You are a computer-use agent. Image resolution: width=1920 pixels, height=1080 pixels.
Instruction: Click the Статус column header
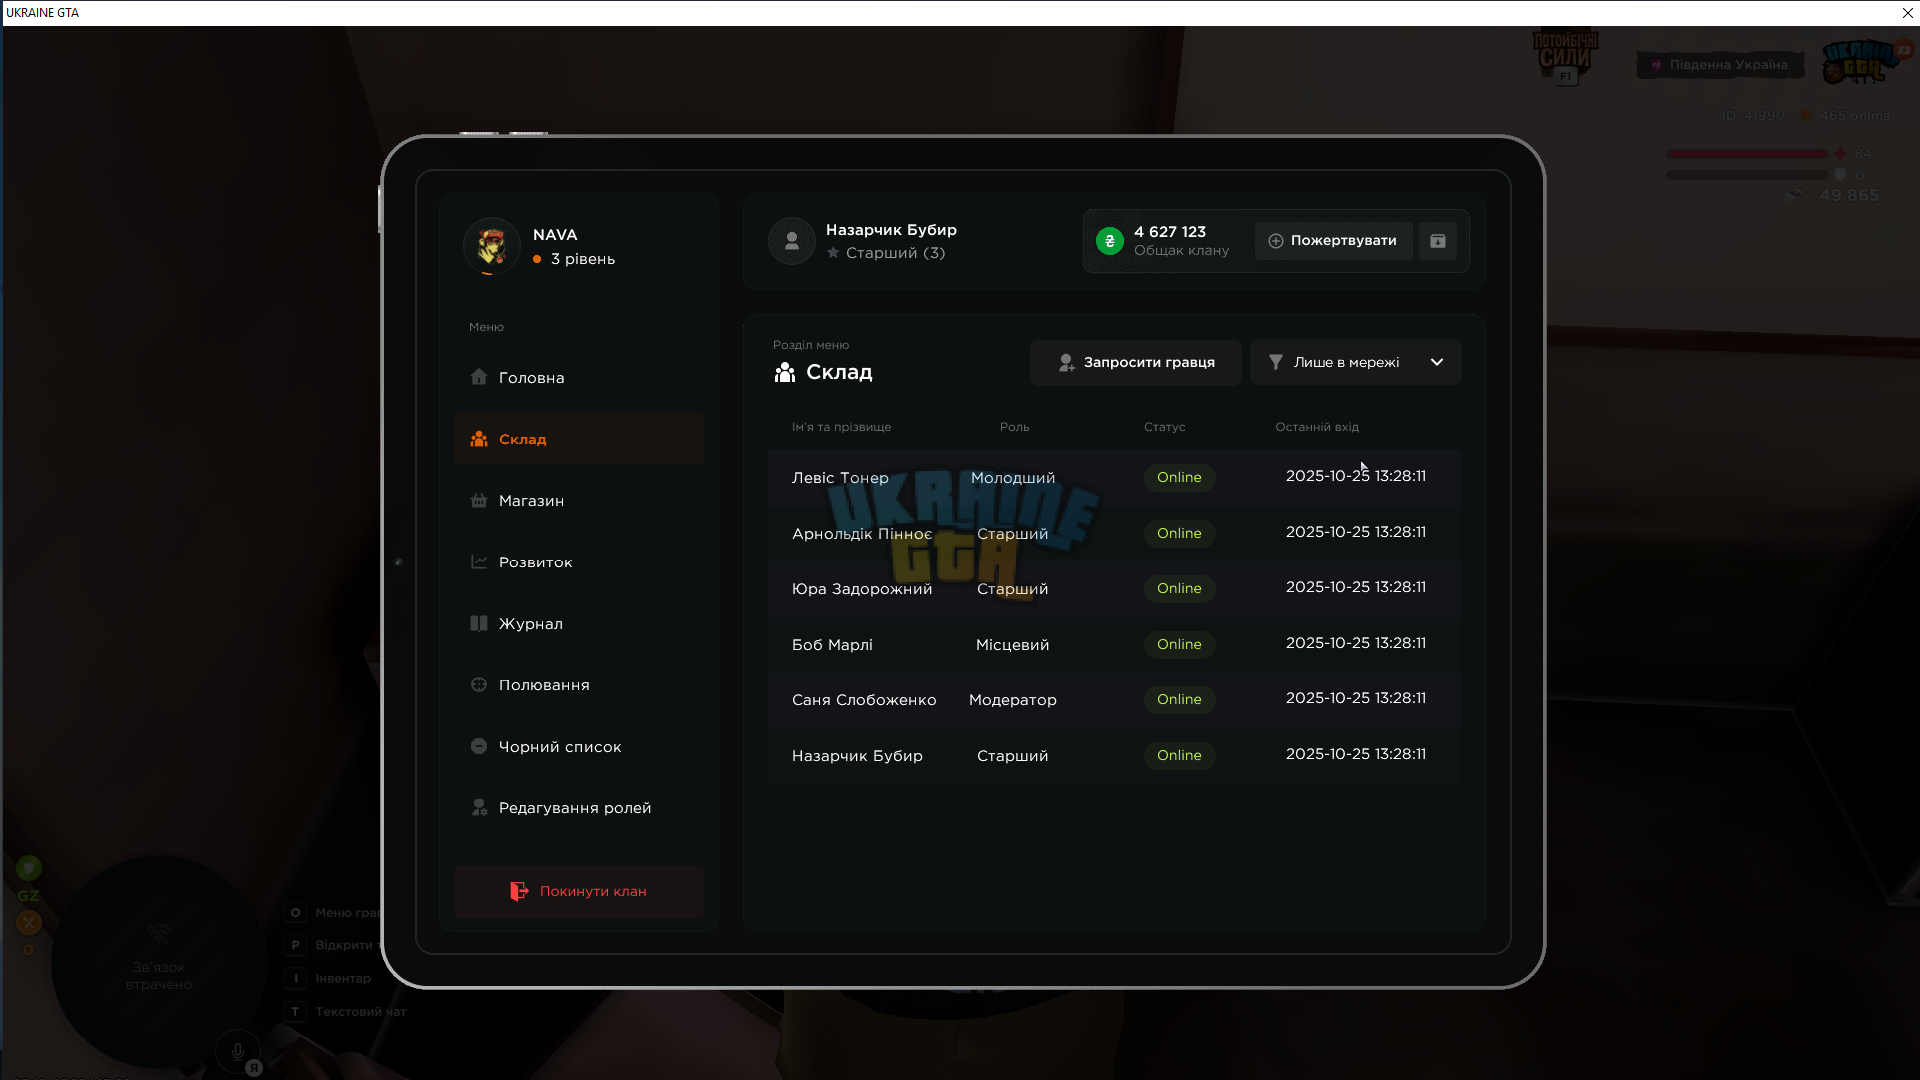click(1164, 427)
